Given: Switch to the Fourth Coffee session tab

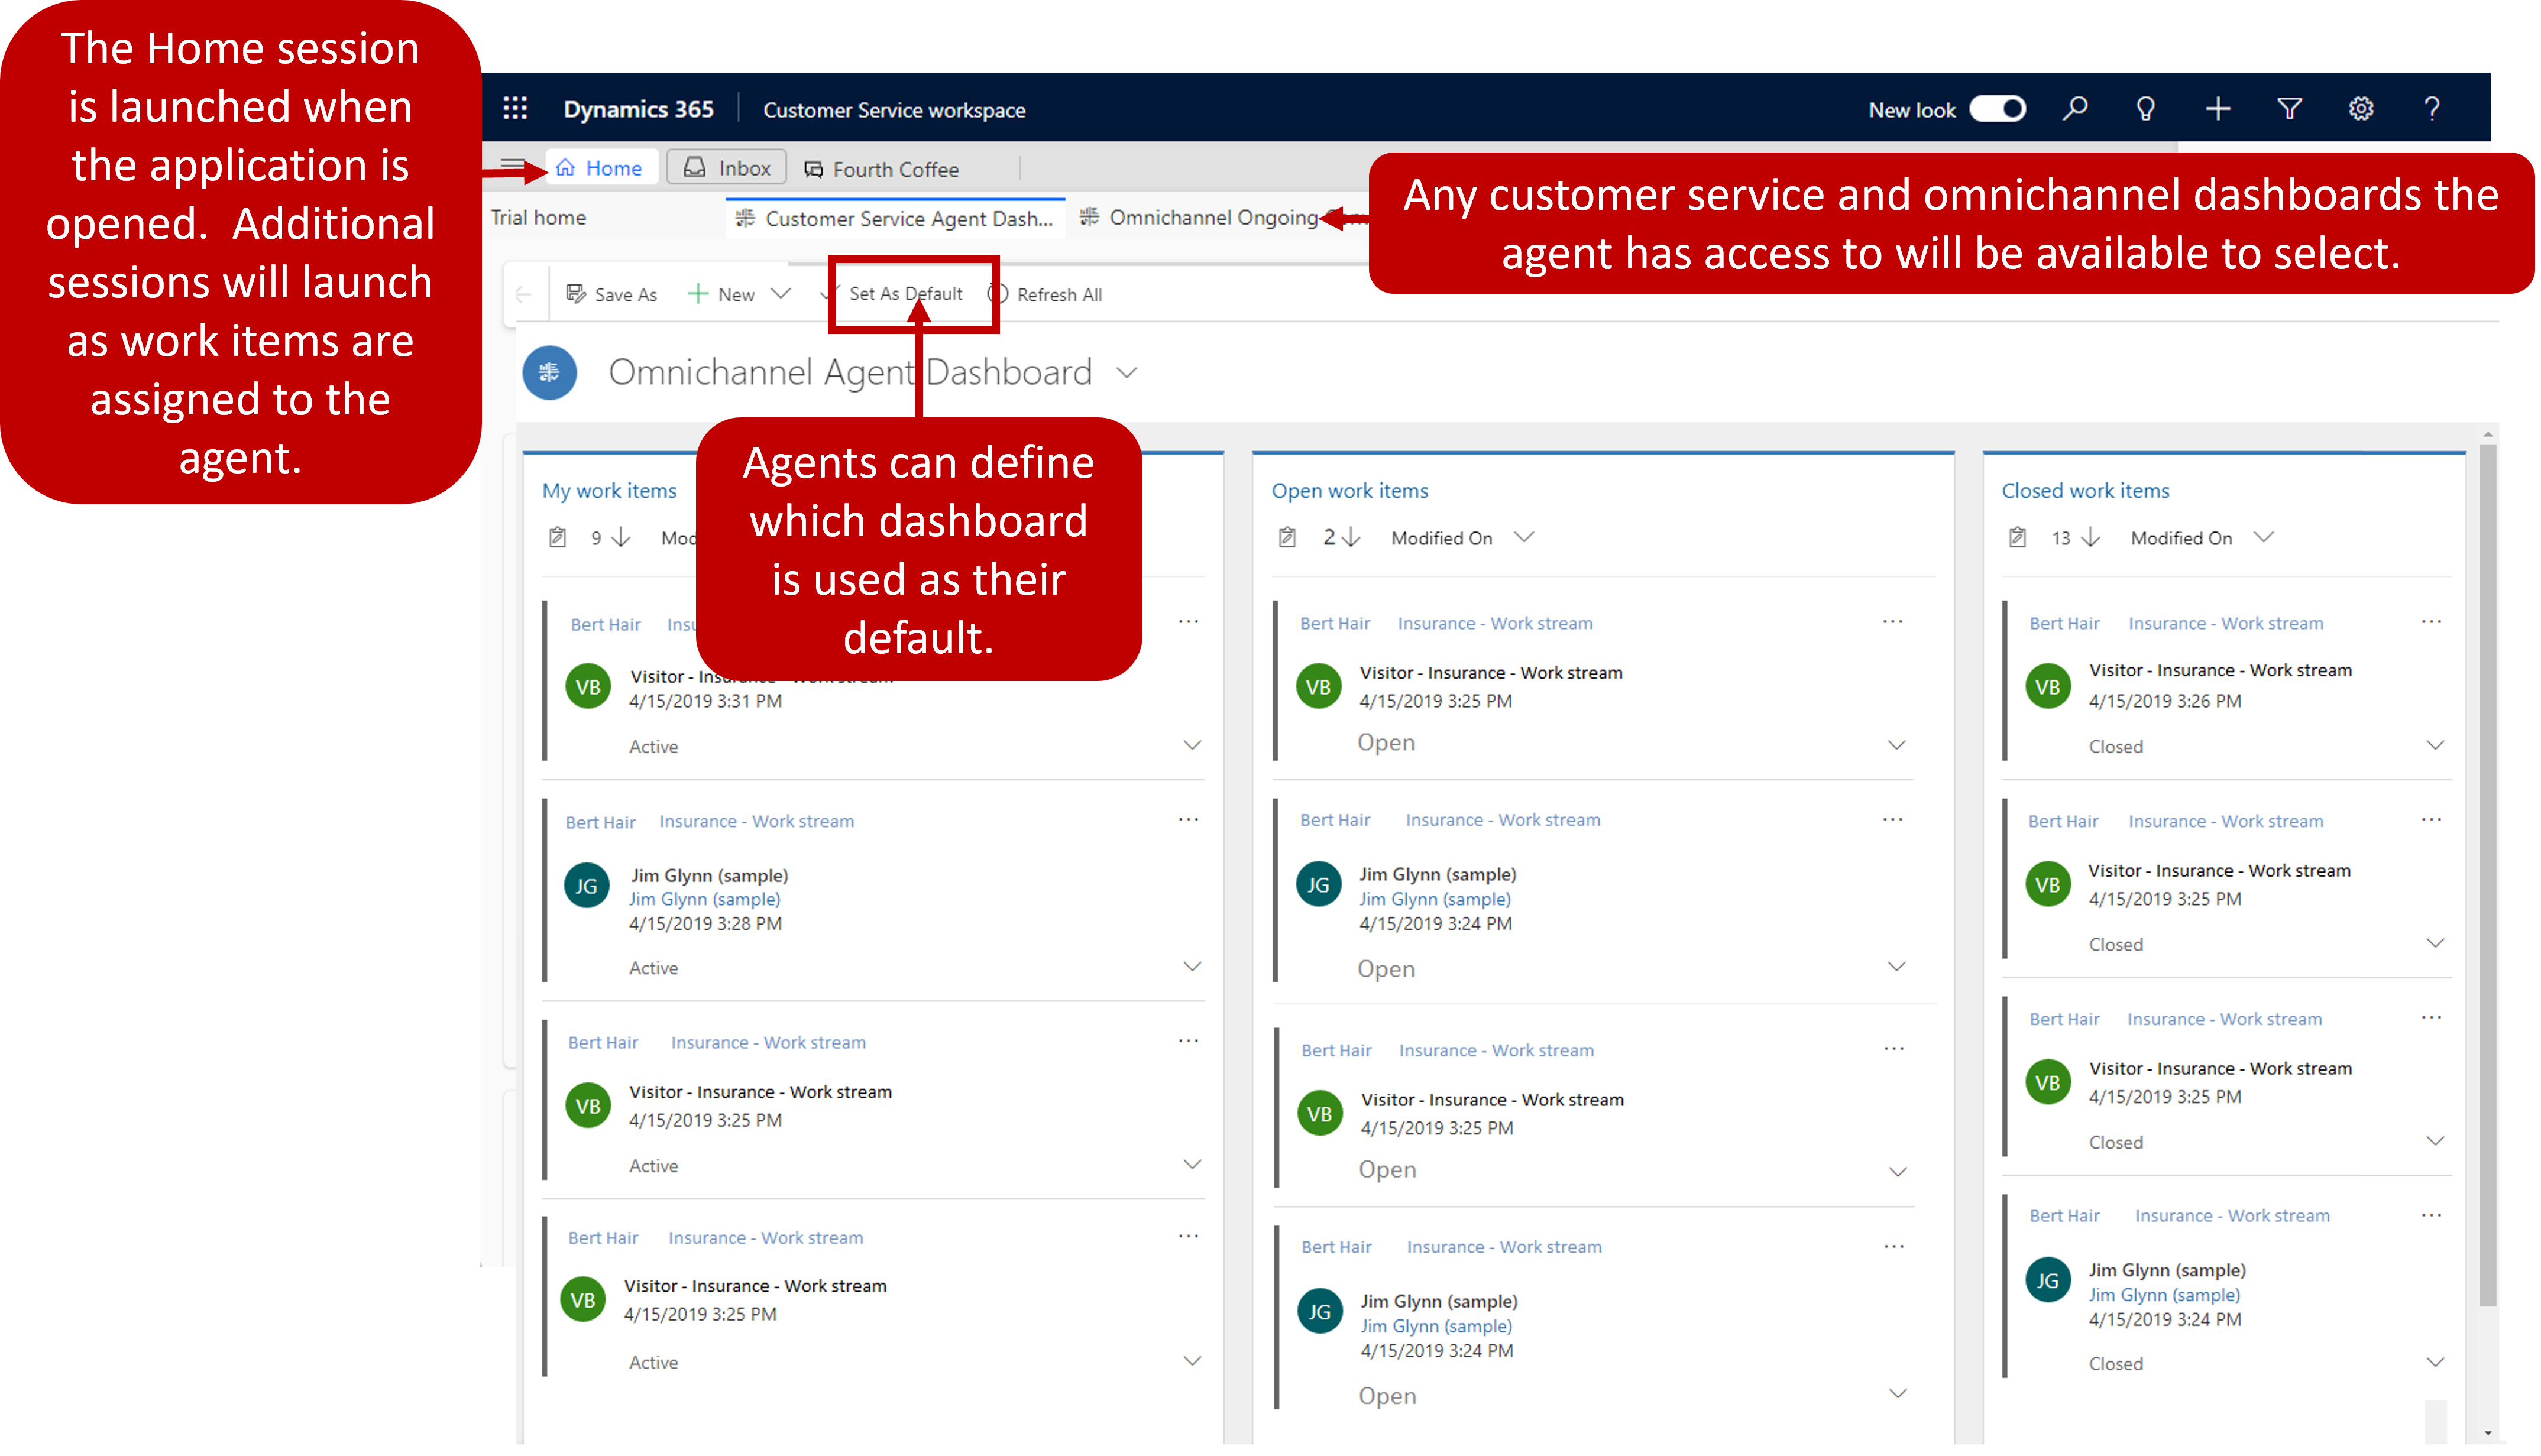Looking at the screenshot, I should coord(882,169).
